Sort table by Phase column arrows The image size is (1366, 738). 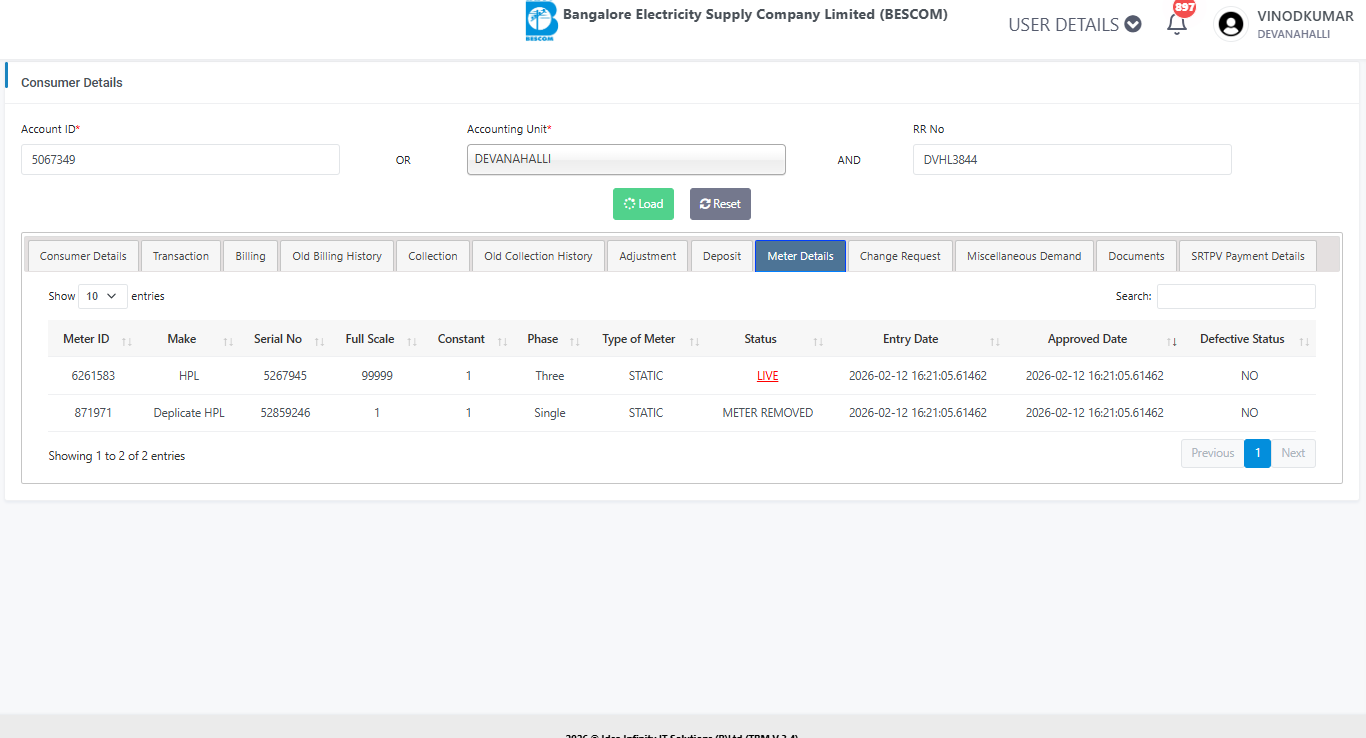tap(575, 341)
